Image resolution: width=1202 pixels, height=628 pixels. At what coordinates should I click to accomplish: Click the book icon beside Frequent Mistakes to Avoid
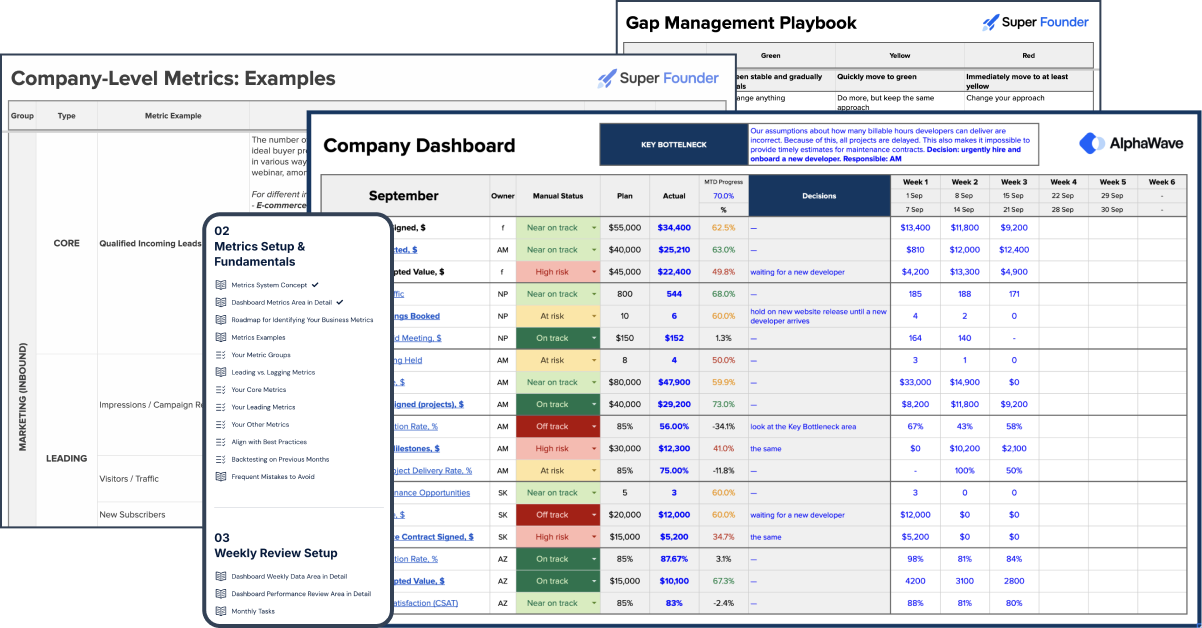pos(221,477)
